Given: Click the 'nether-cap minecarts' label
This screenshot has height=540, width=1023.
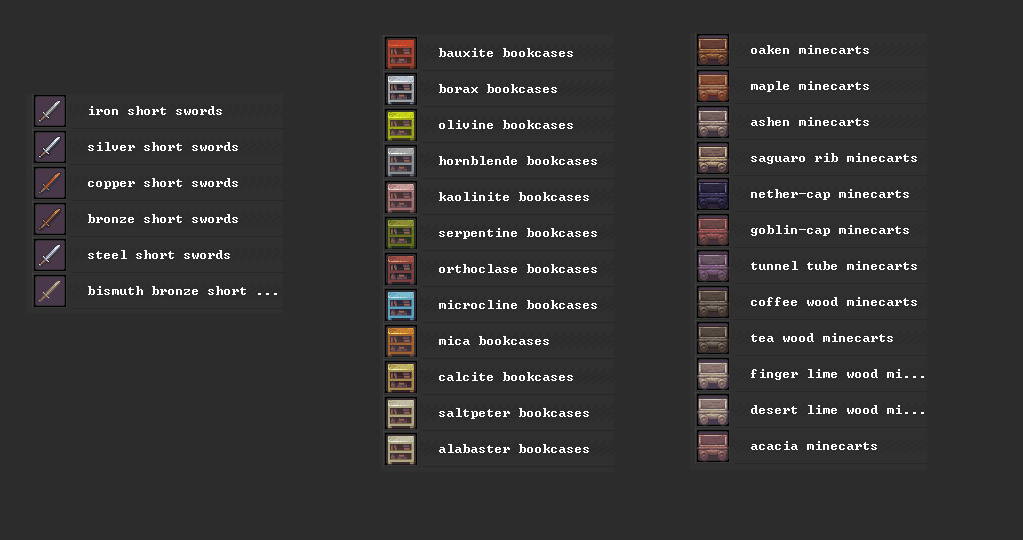Looking at the screenshot, I should point(830,194).
